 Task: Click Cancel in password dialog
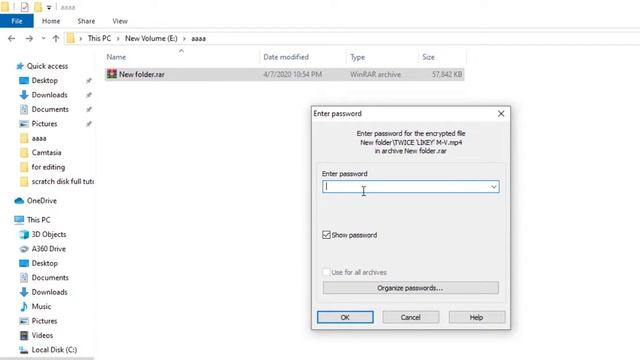411,317
